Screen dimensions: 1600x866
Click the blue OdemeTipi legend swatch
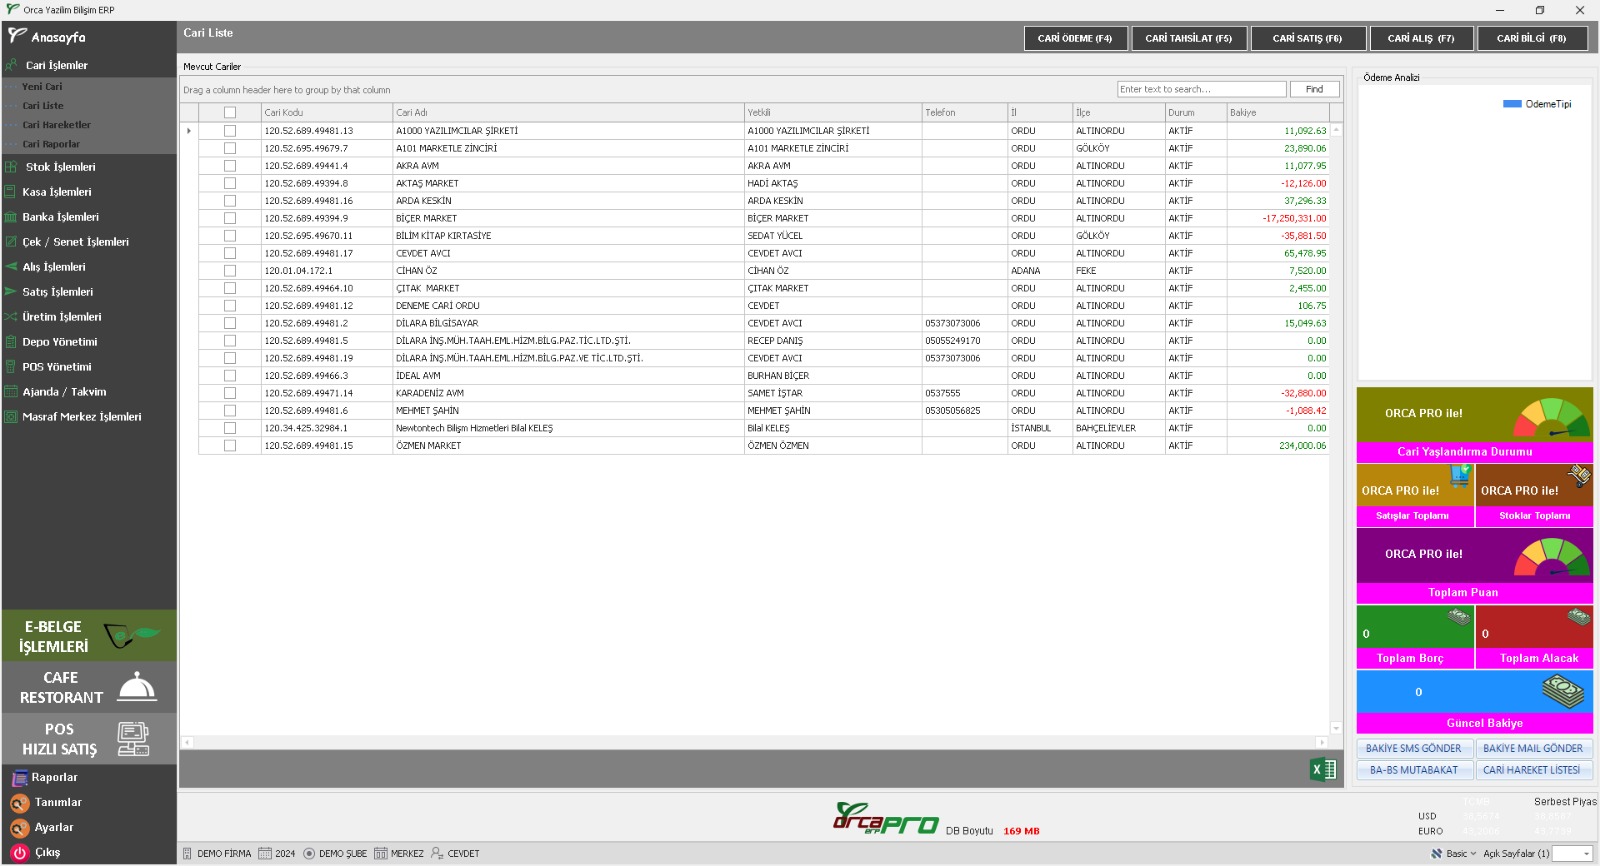point(1512,104)
